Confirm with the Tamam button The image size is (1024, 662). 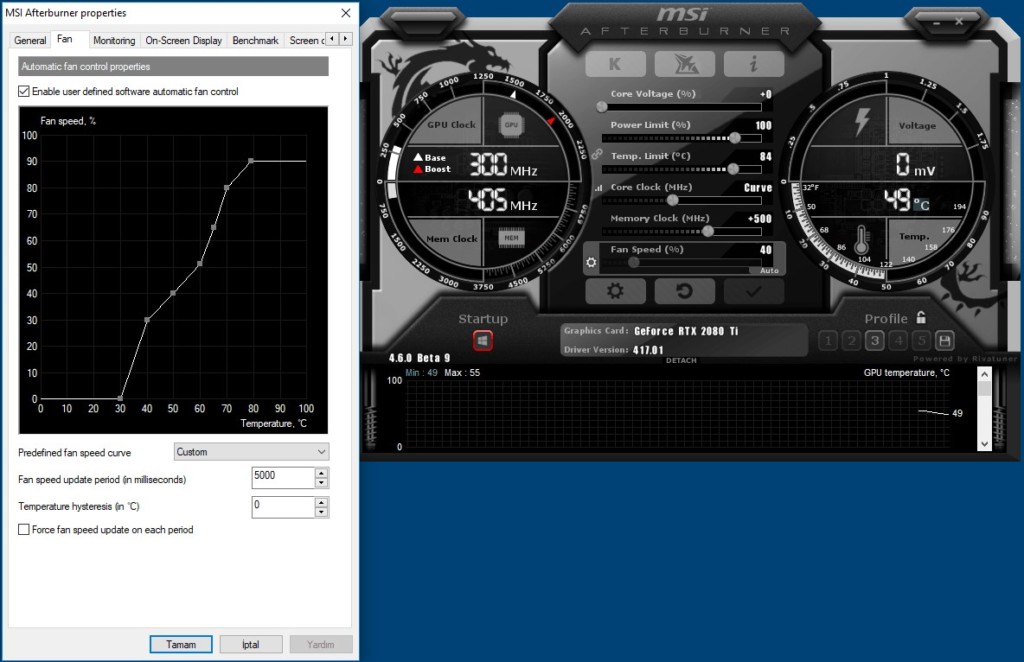point(181,644)
